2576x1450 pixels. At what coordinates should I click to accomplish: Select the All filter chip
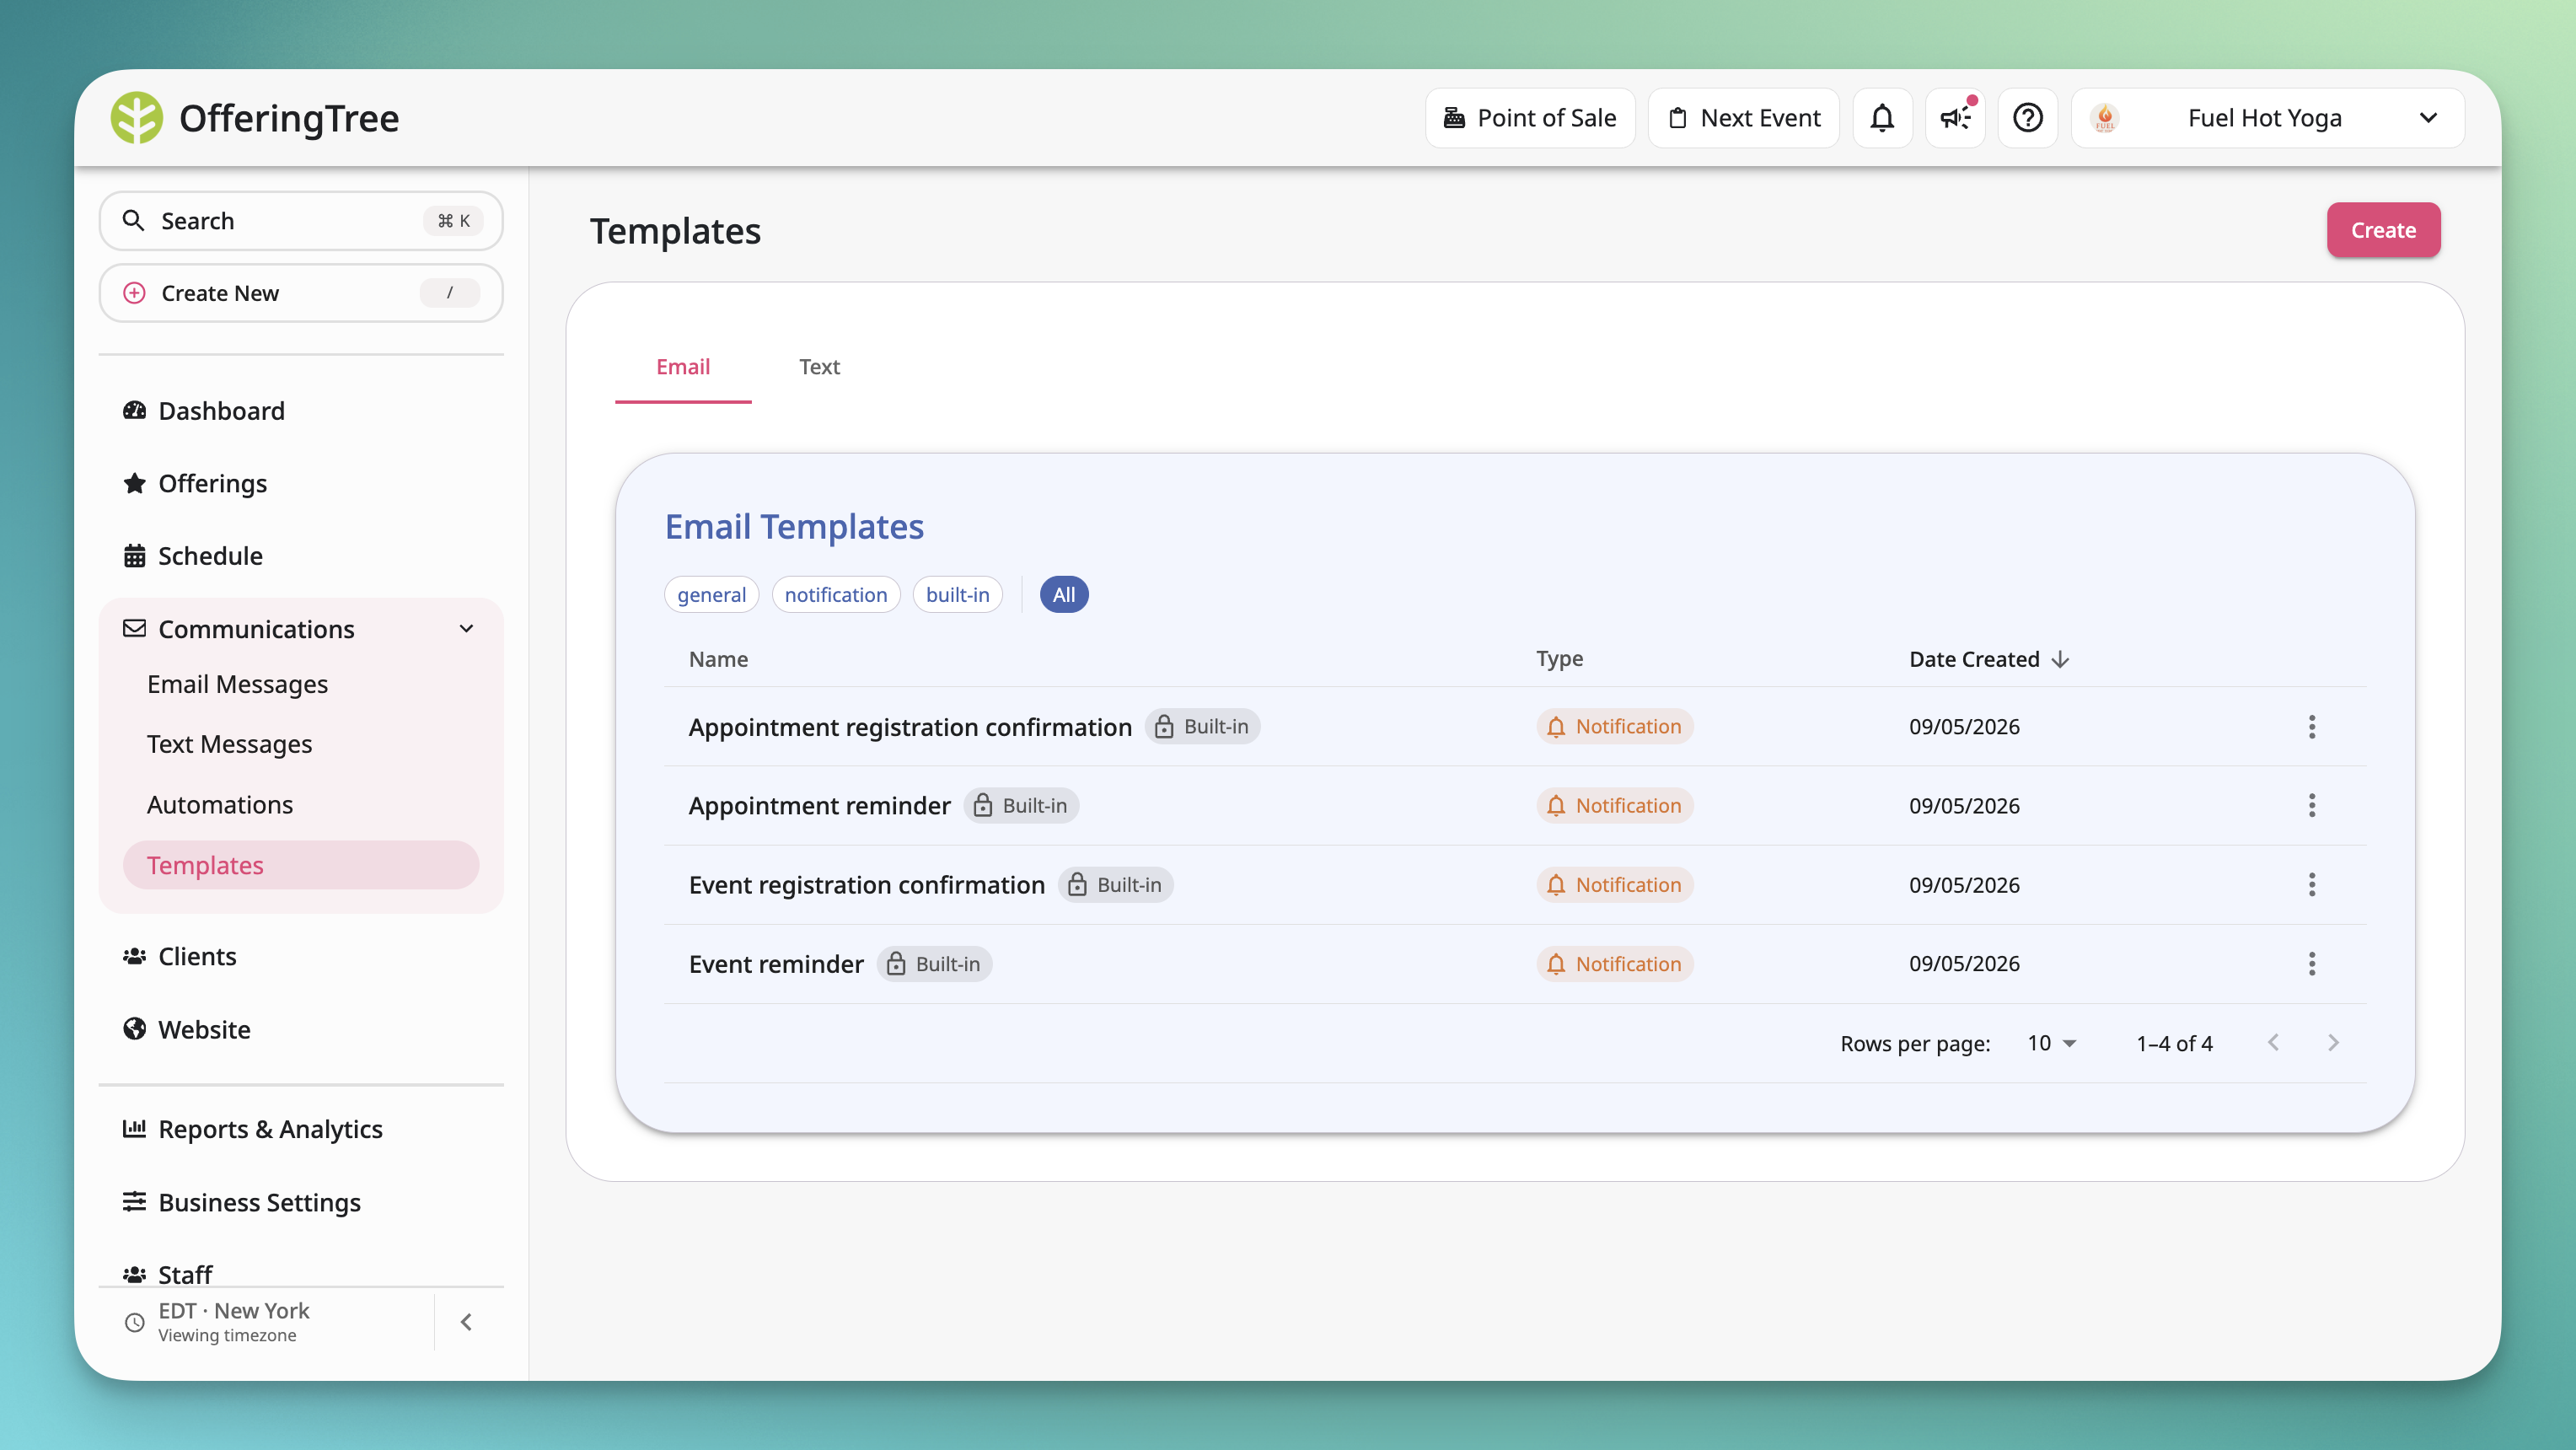click(x=1064, y=595)
